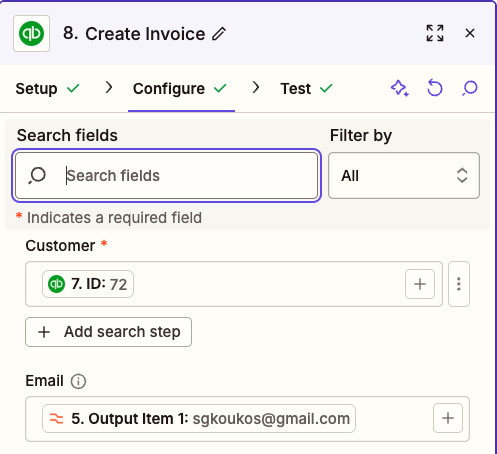Rename step using the pencil edit icon

pos(219,34)
